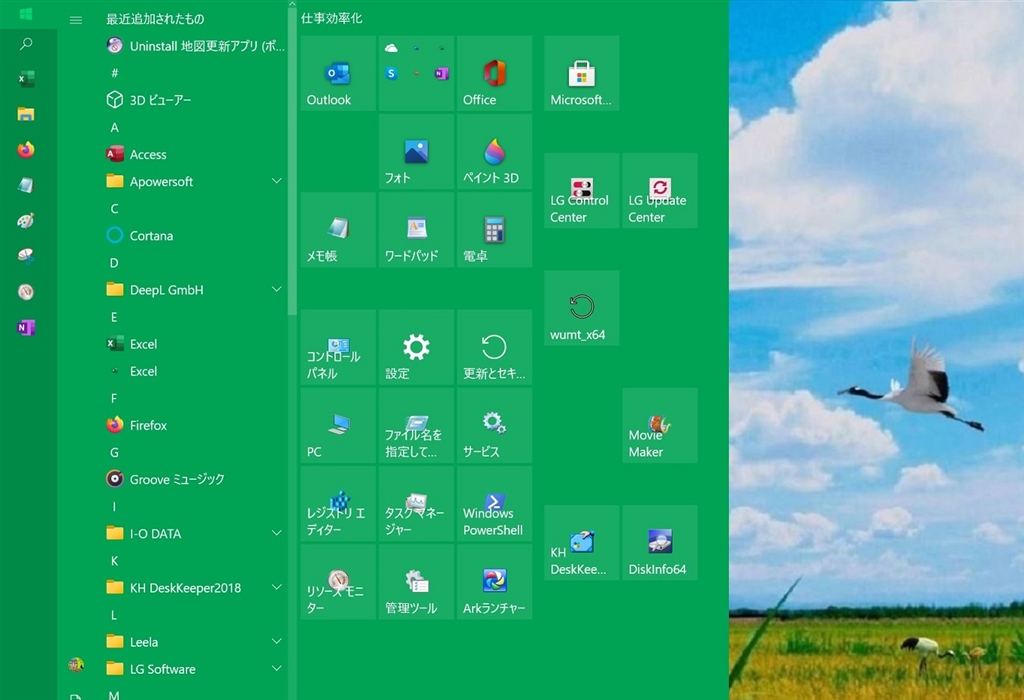
Task: Launch the レジストリ エディター tile
Action: coord(338,504)
